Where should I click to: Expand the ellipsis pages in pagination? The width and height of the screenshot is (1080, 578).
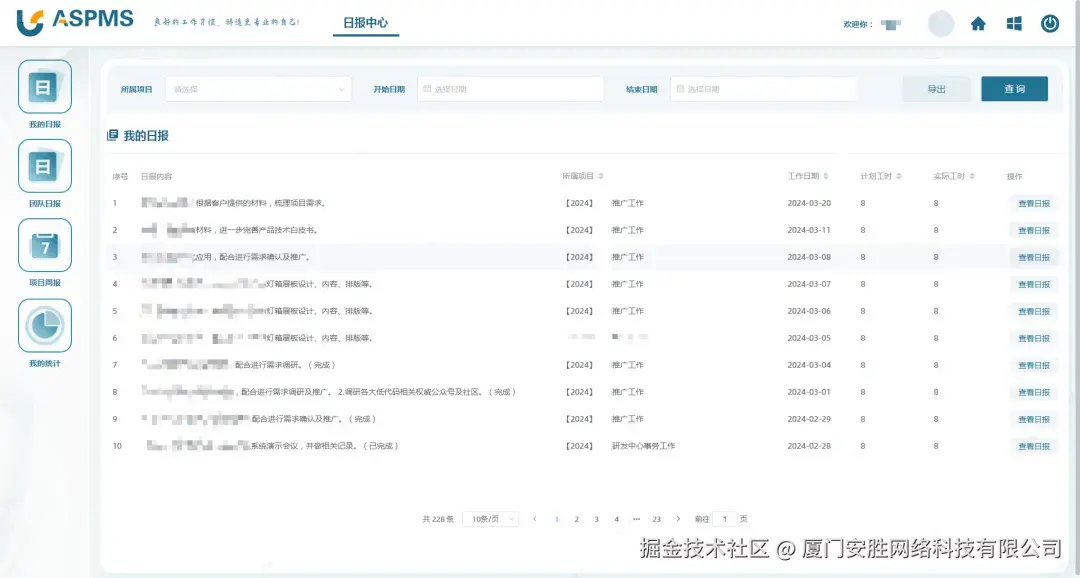pyautogui.click(x=636, y=518)
